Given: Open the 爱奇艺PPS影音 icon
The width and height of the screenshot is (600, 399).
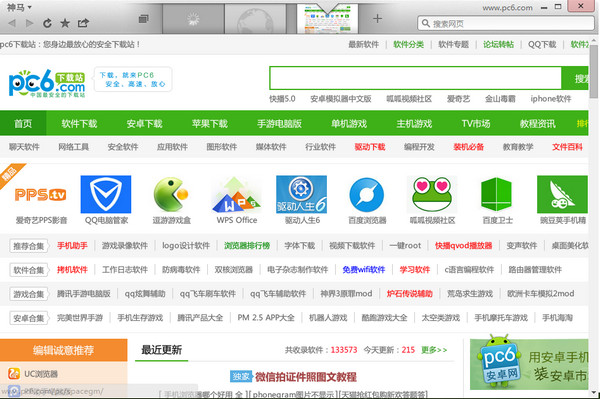Looking at the screenshot, I should point(41,194).
